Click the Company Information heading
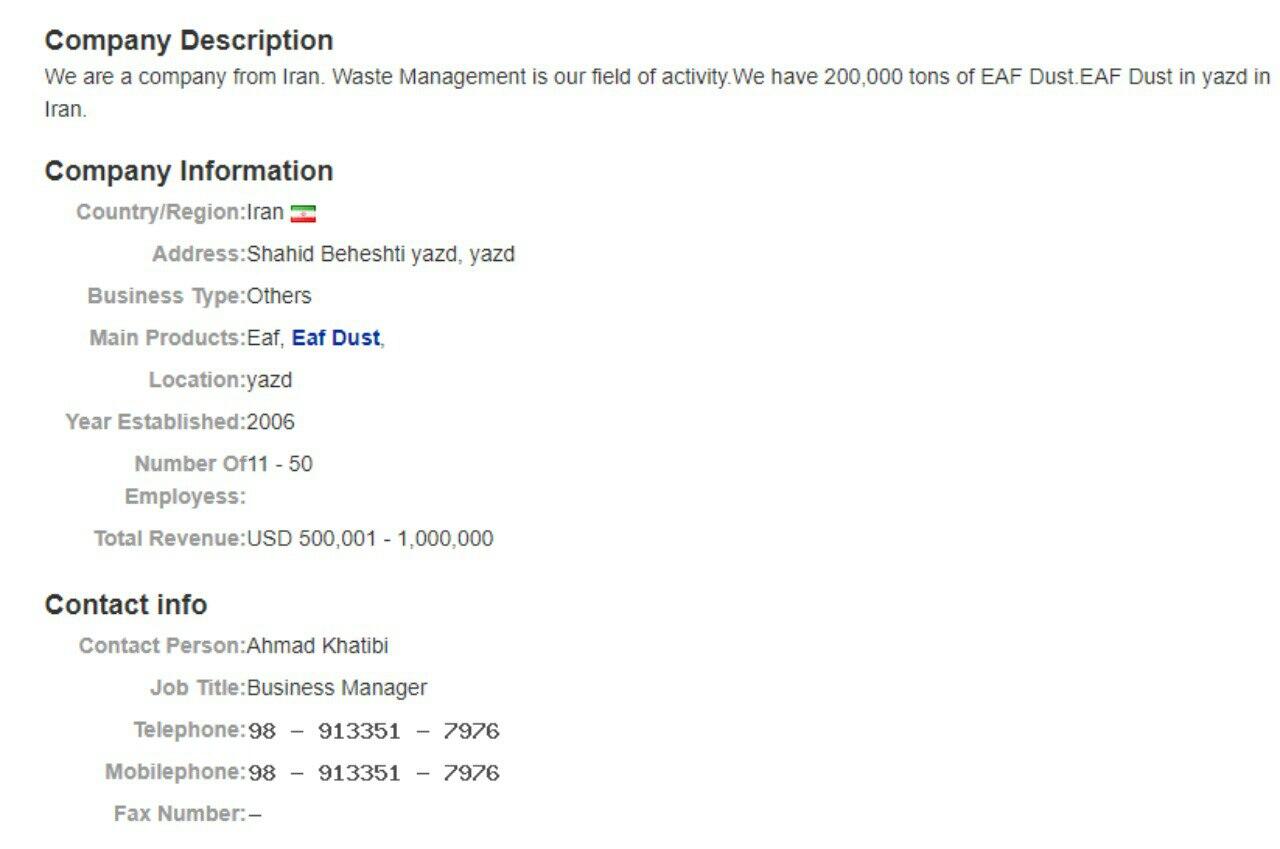This screenshot has width=1280, height=849. [189, 171]
